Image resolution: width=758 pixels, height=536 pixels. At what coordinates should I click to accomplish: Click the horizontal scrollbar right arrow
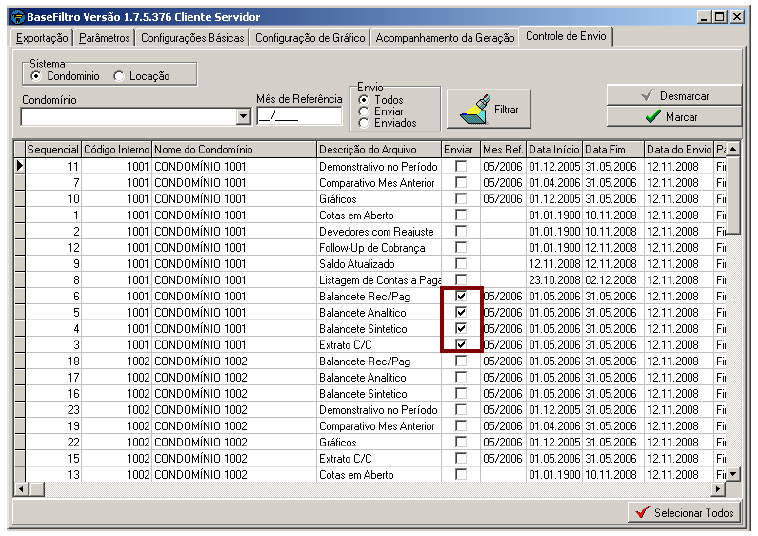(717, 488)
